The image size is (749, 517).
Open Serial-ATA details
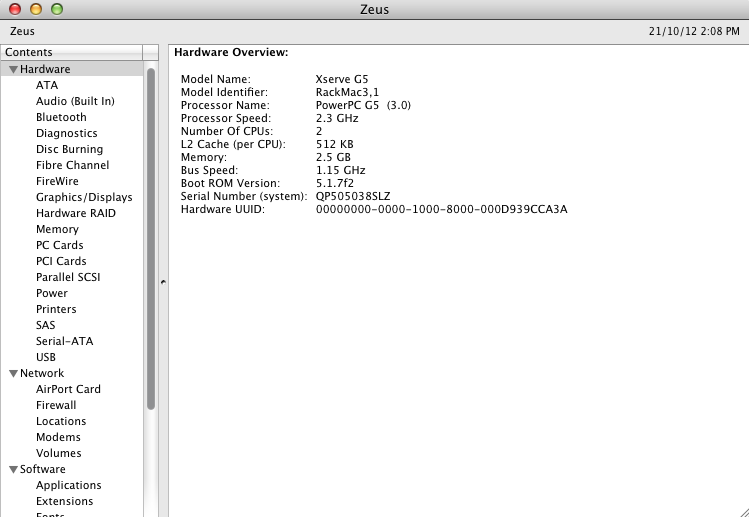coord(64,341)
